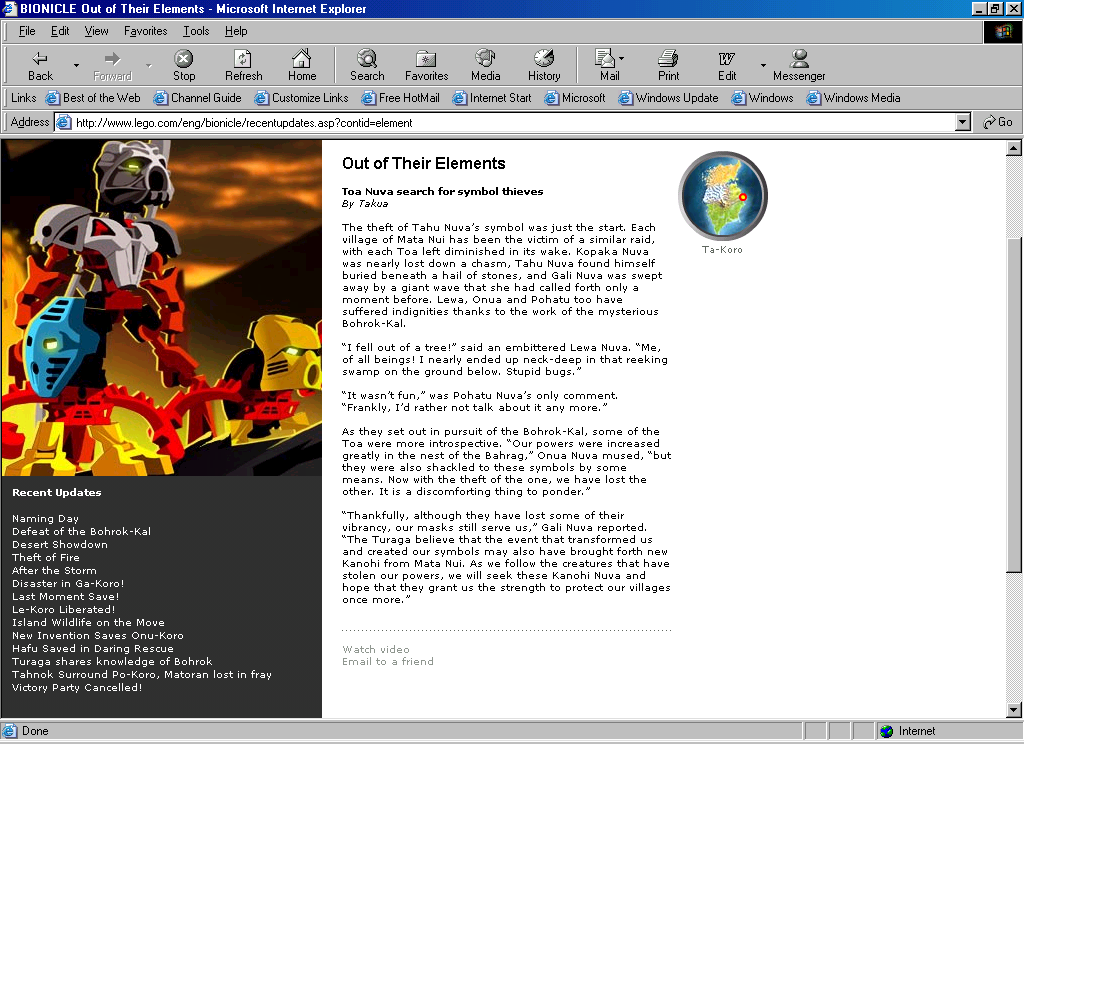
Task: Open the File menu
Action: pos(27,31)
